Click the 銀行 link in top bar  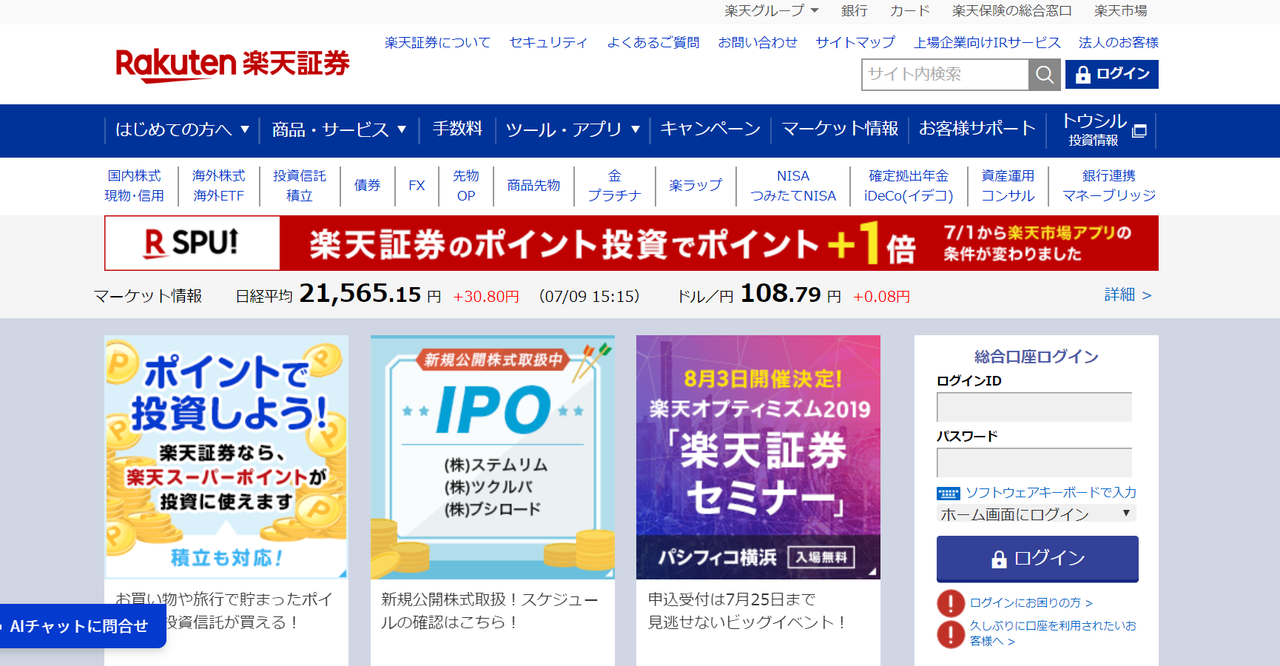point(854,11)
